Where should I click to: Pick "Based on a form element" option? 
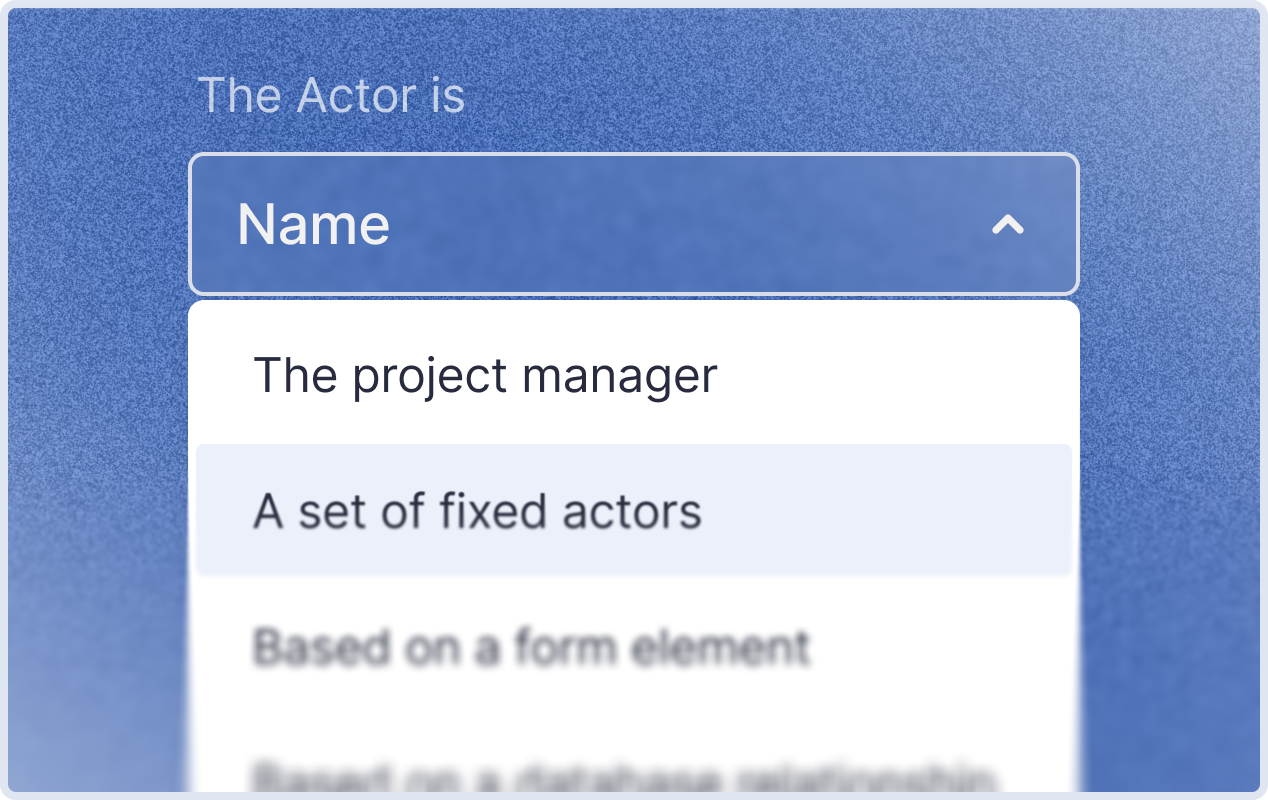click(x=634, y=646)
